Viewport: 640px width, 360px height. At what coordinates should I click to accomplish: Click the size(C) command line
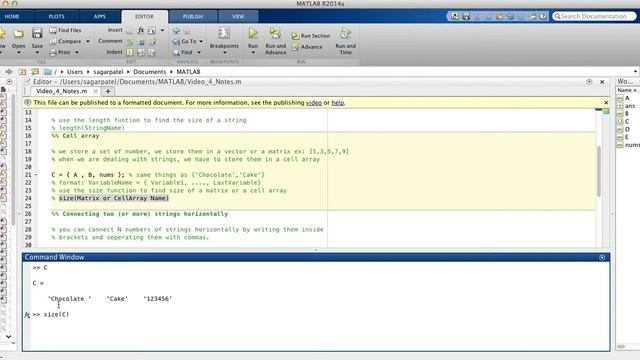click(56, 314)
